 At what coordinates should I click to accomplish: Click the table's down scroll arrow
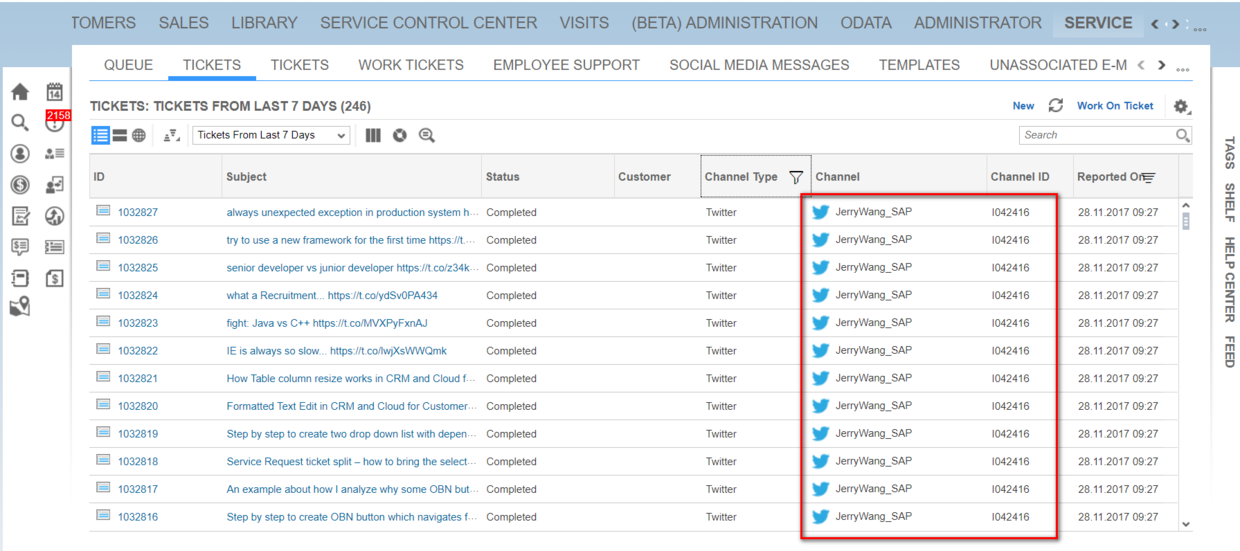coord(1186,523)
